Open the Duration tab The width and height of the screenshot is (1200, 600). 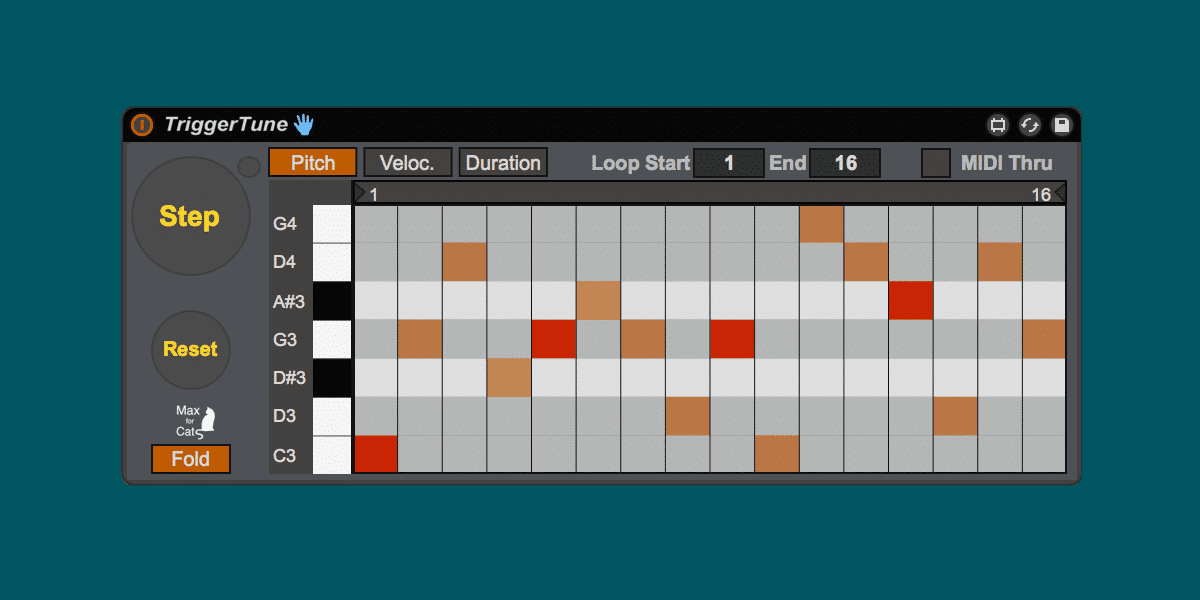pyautogui.click(x=503, y=163)
